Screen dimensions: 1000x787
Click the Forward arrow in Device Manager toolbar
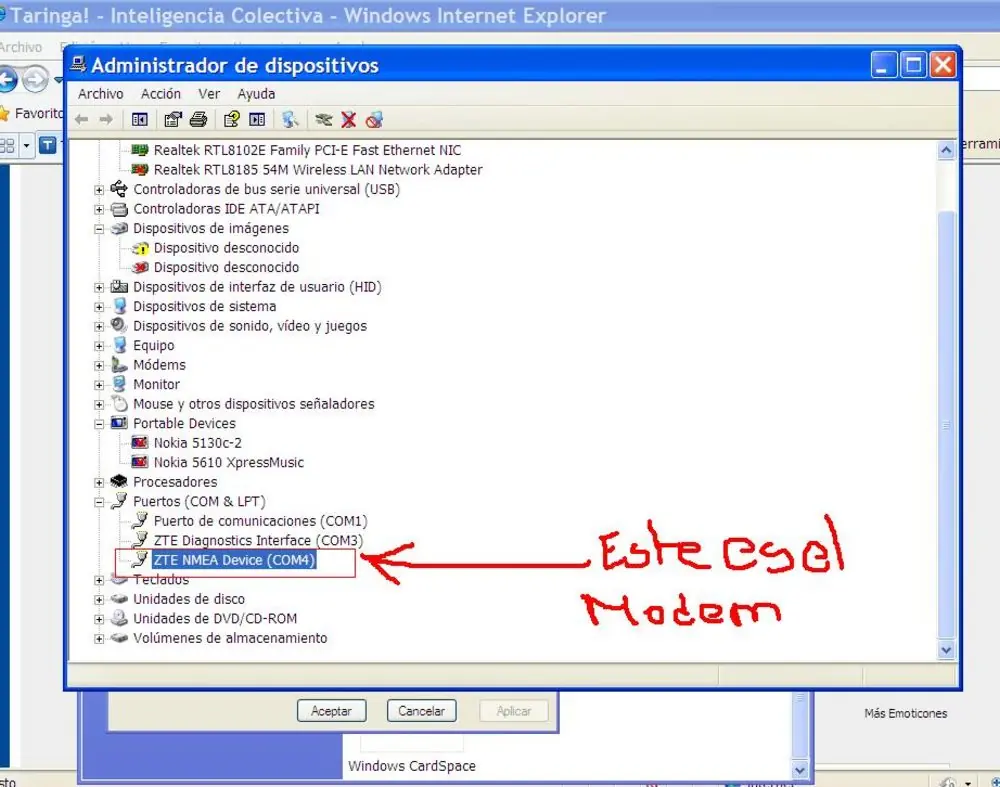pyautogui.click(x=106, y=119)
